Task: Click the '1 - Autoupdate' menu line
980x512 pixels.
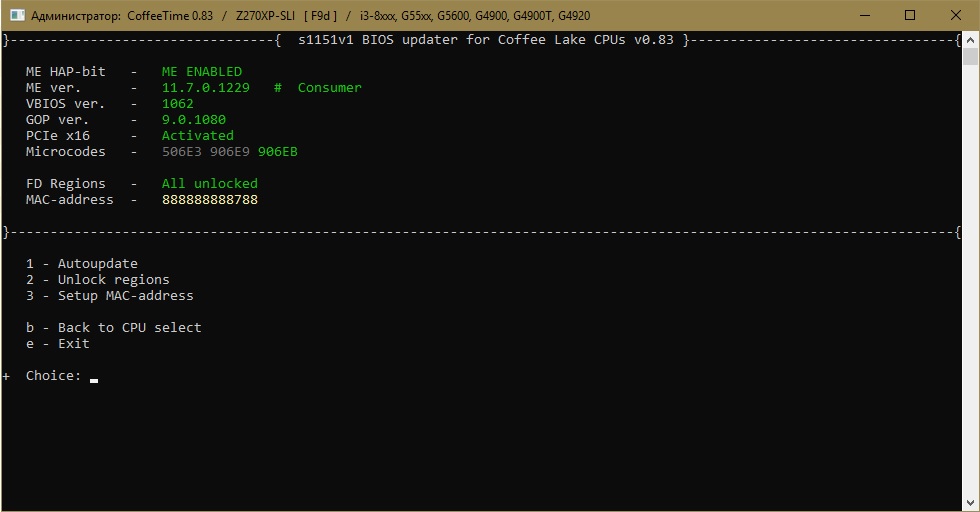Action: point(82,264)
